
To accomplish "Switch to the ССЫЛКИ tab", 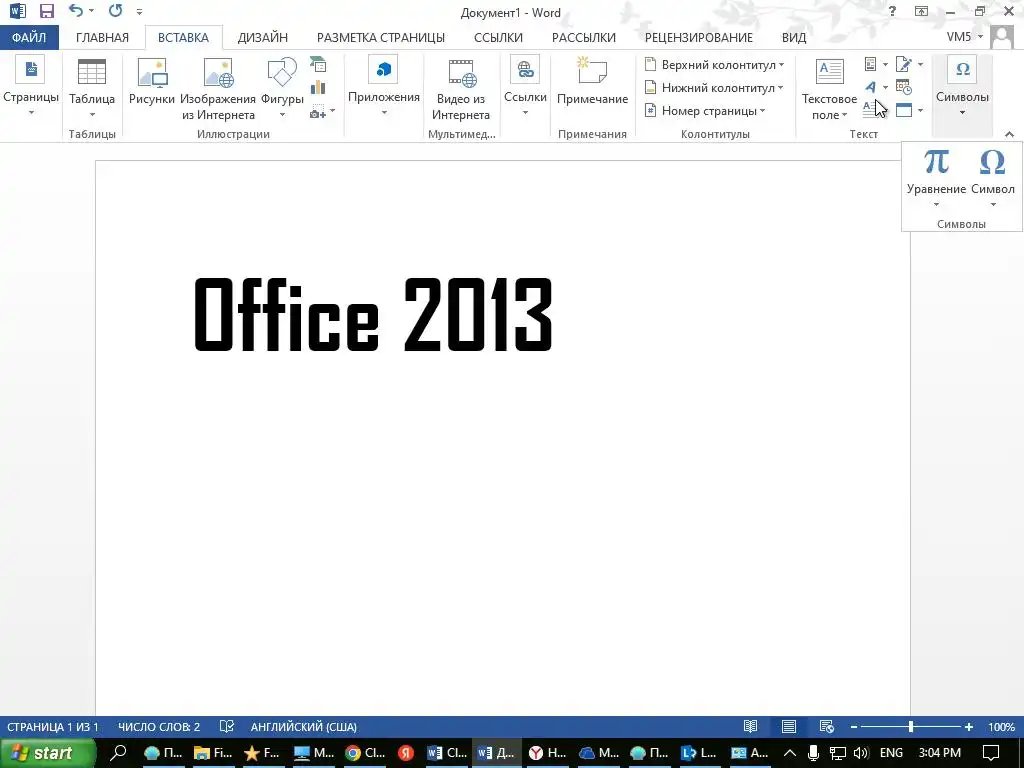I will [498, 37].
